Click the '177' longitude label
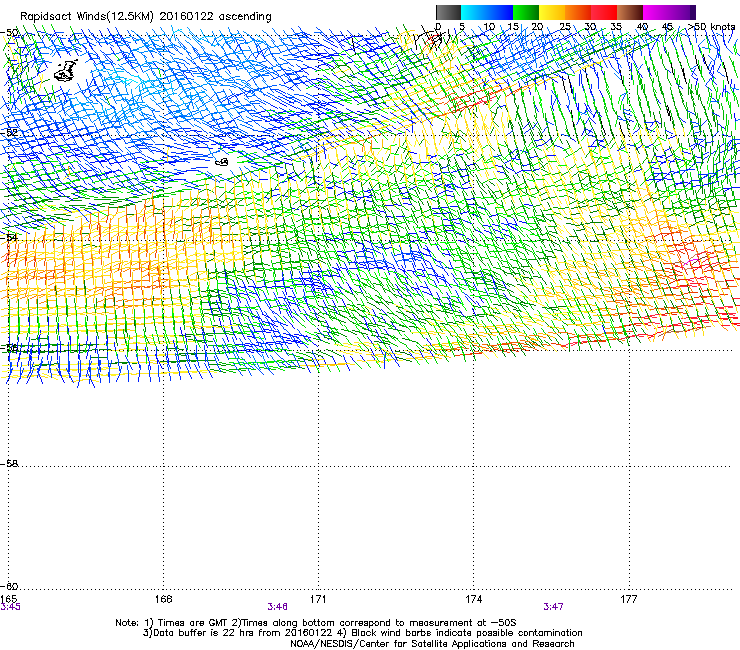The image size is (740, 650). coord(629,599)
